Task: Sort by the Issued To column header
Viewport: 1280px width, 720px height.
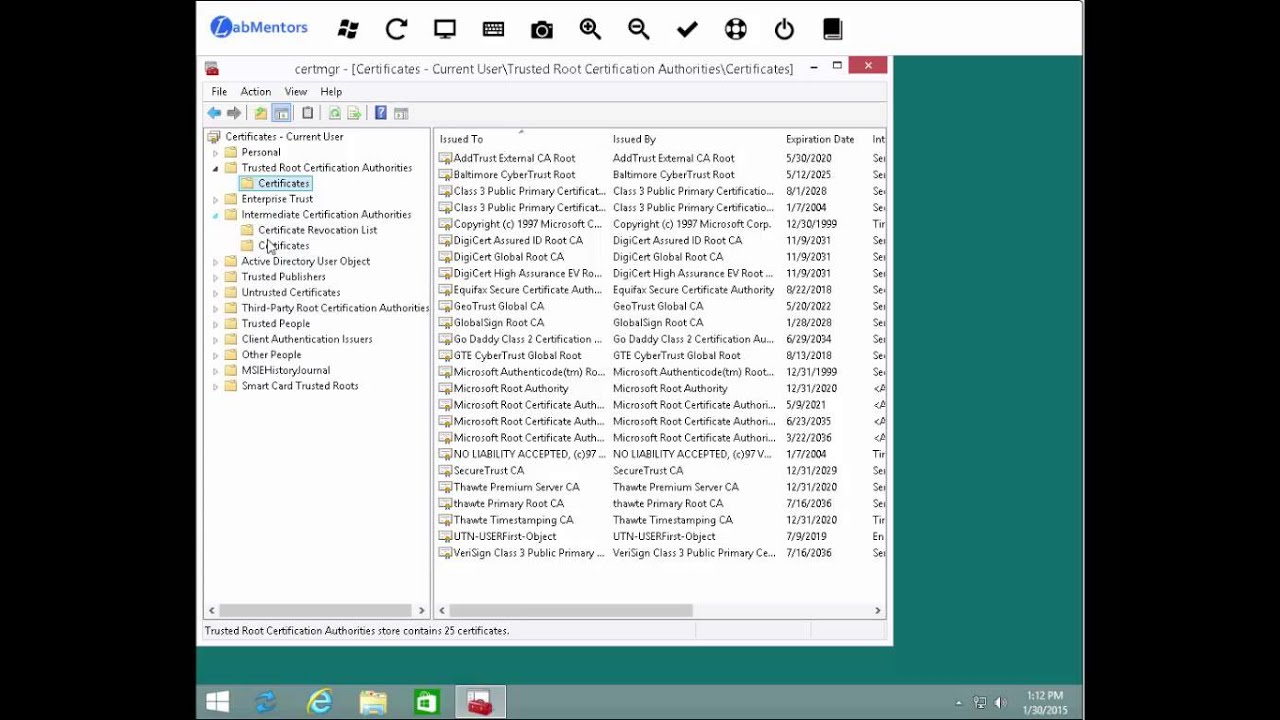Action: pos(522,139)
